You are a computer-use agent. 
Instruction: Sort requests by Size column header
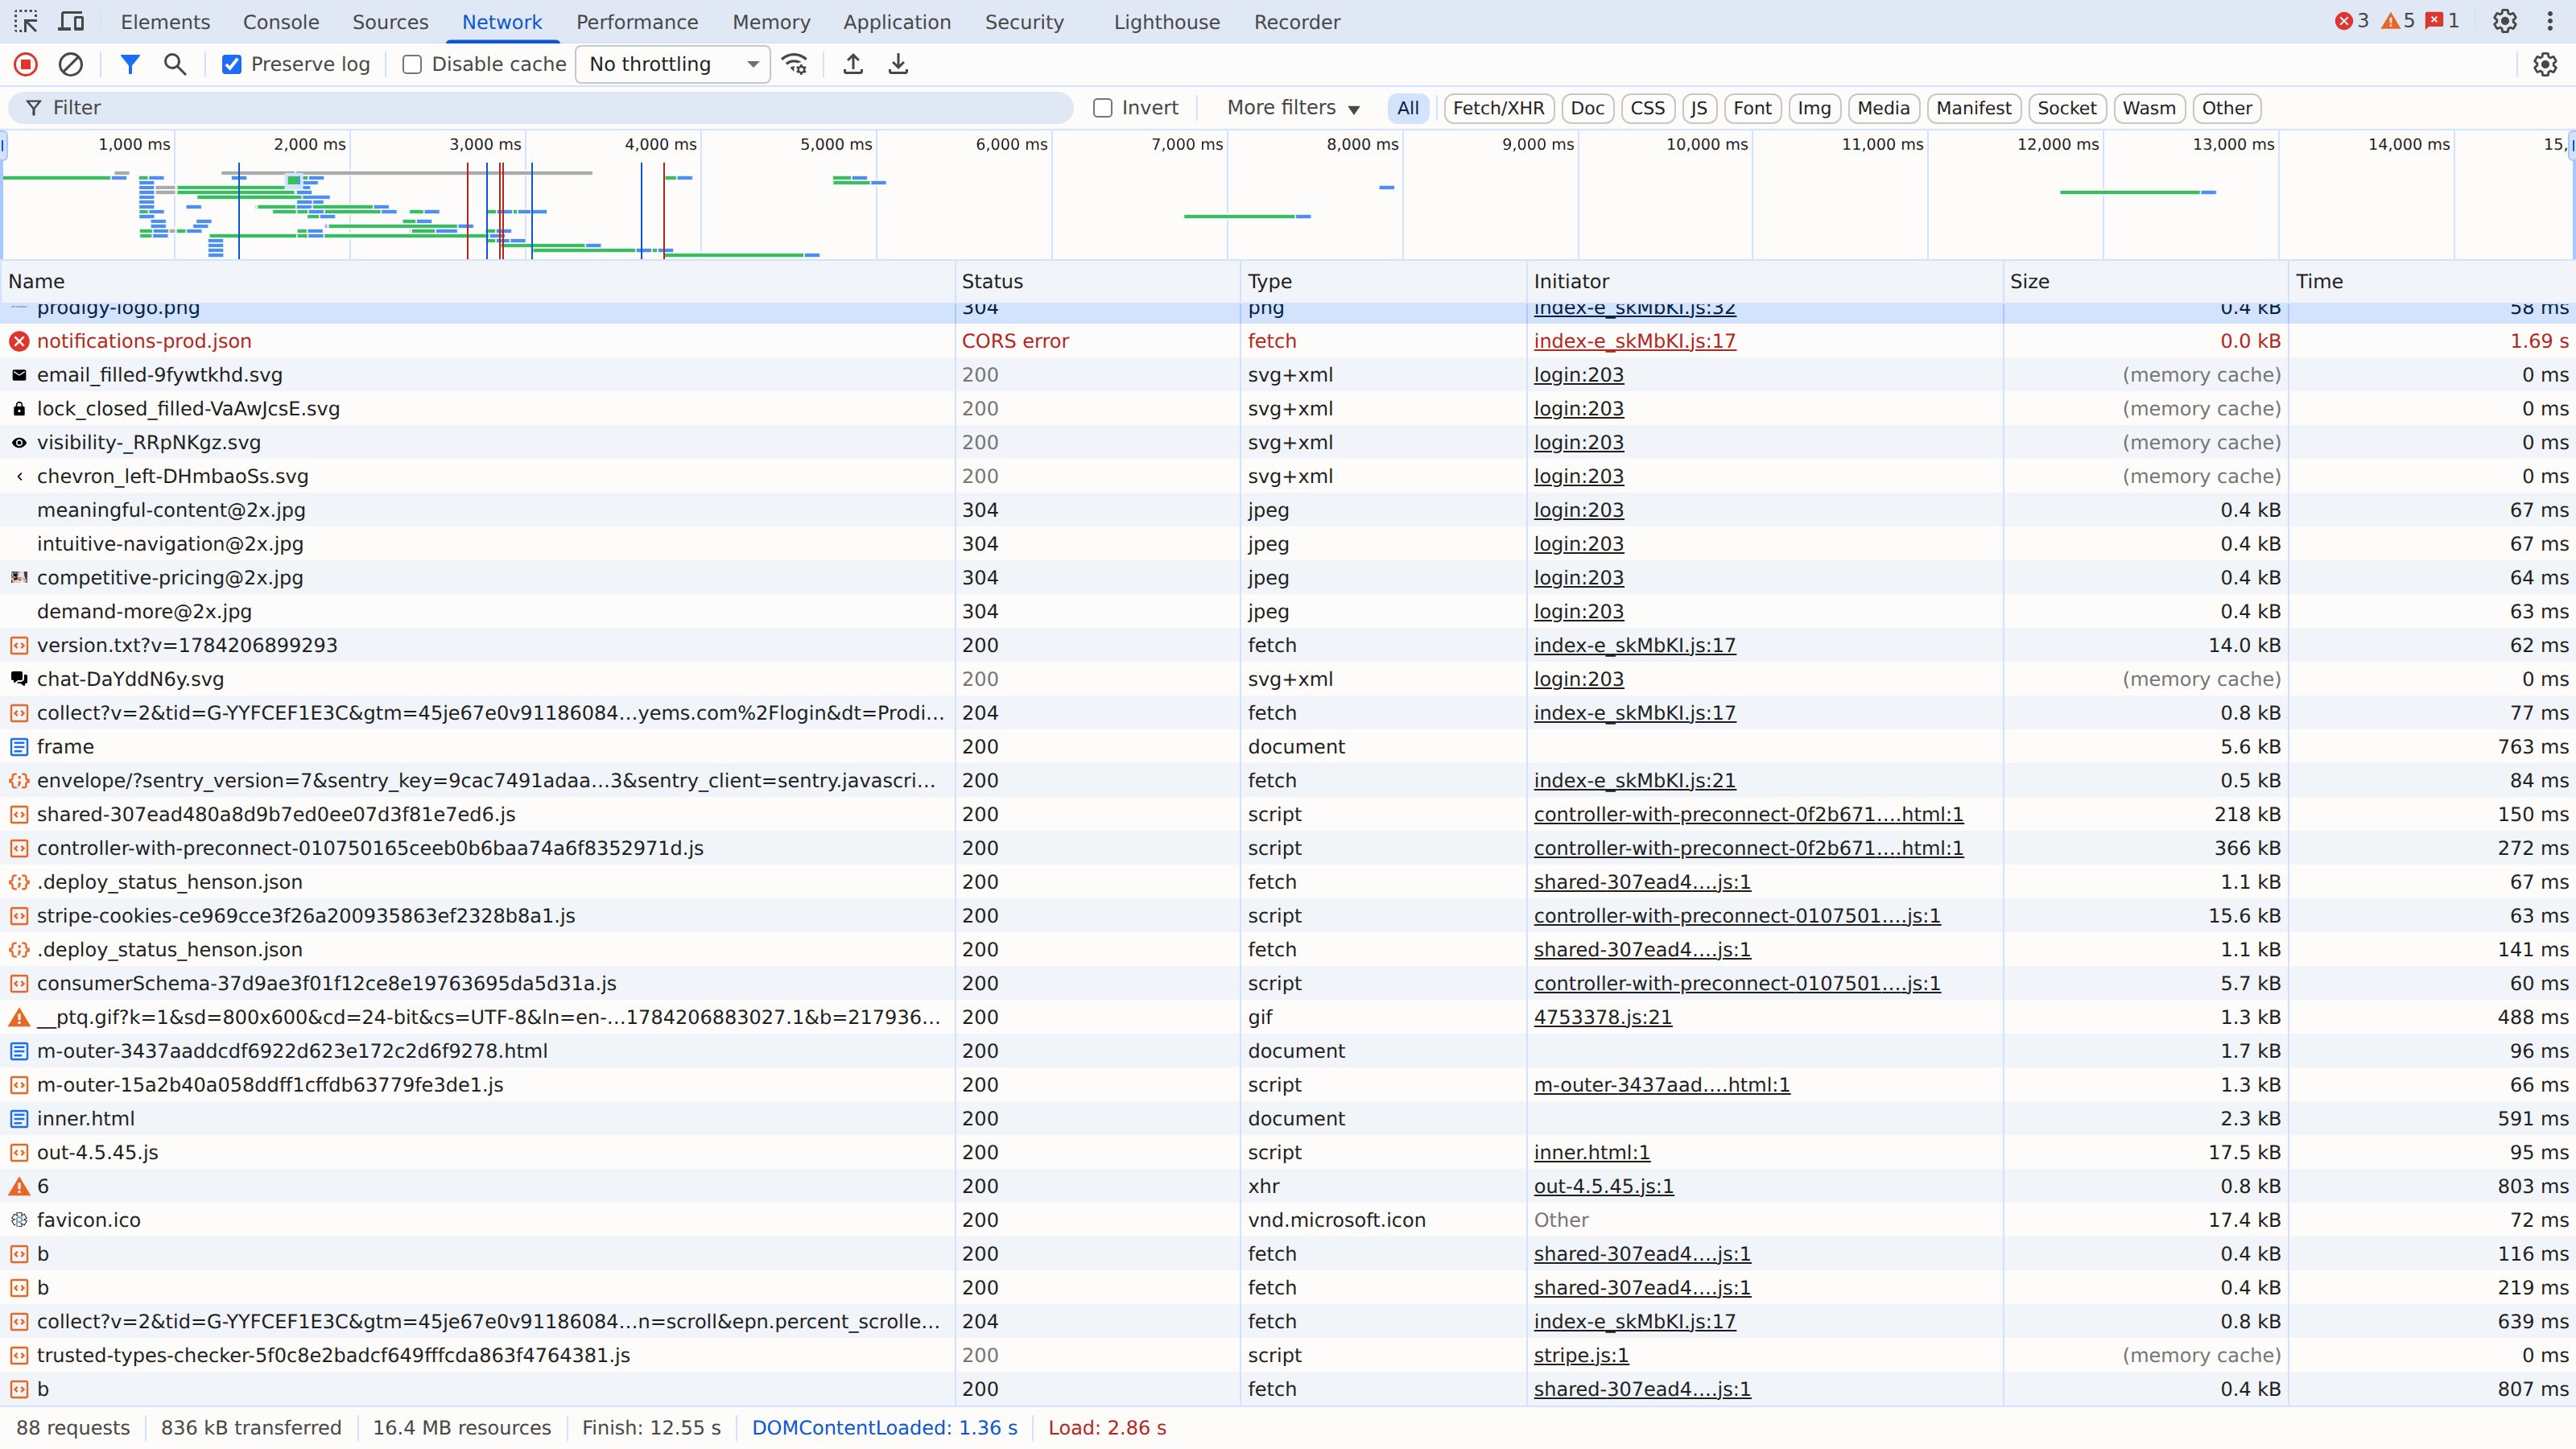click(2146, 282)
